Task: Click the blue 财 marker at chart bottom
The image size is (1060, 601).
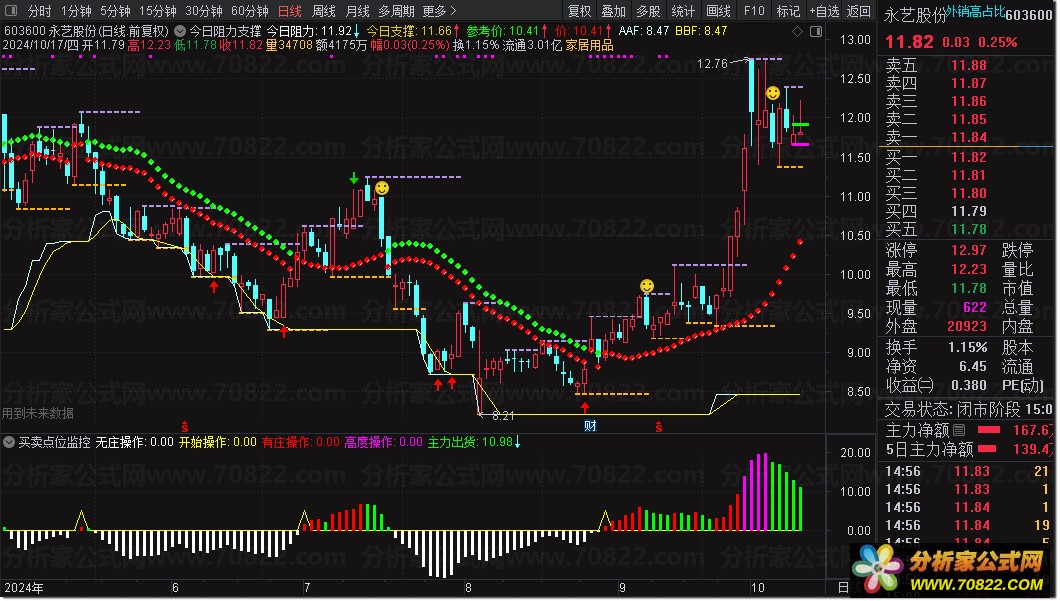Action: point(590,425)
